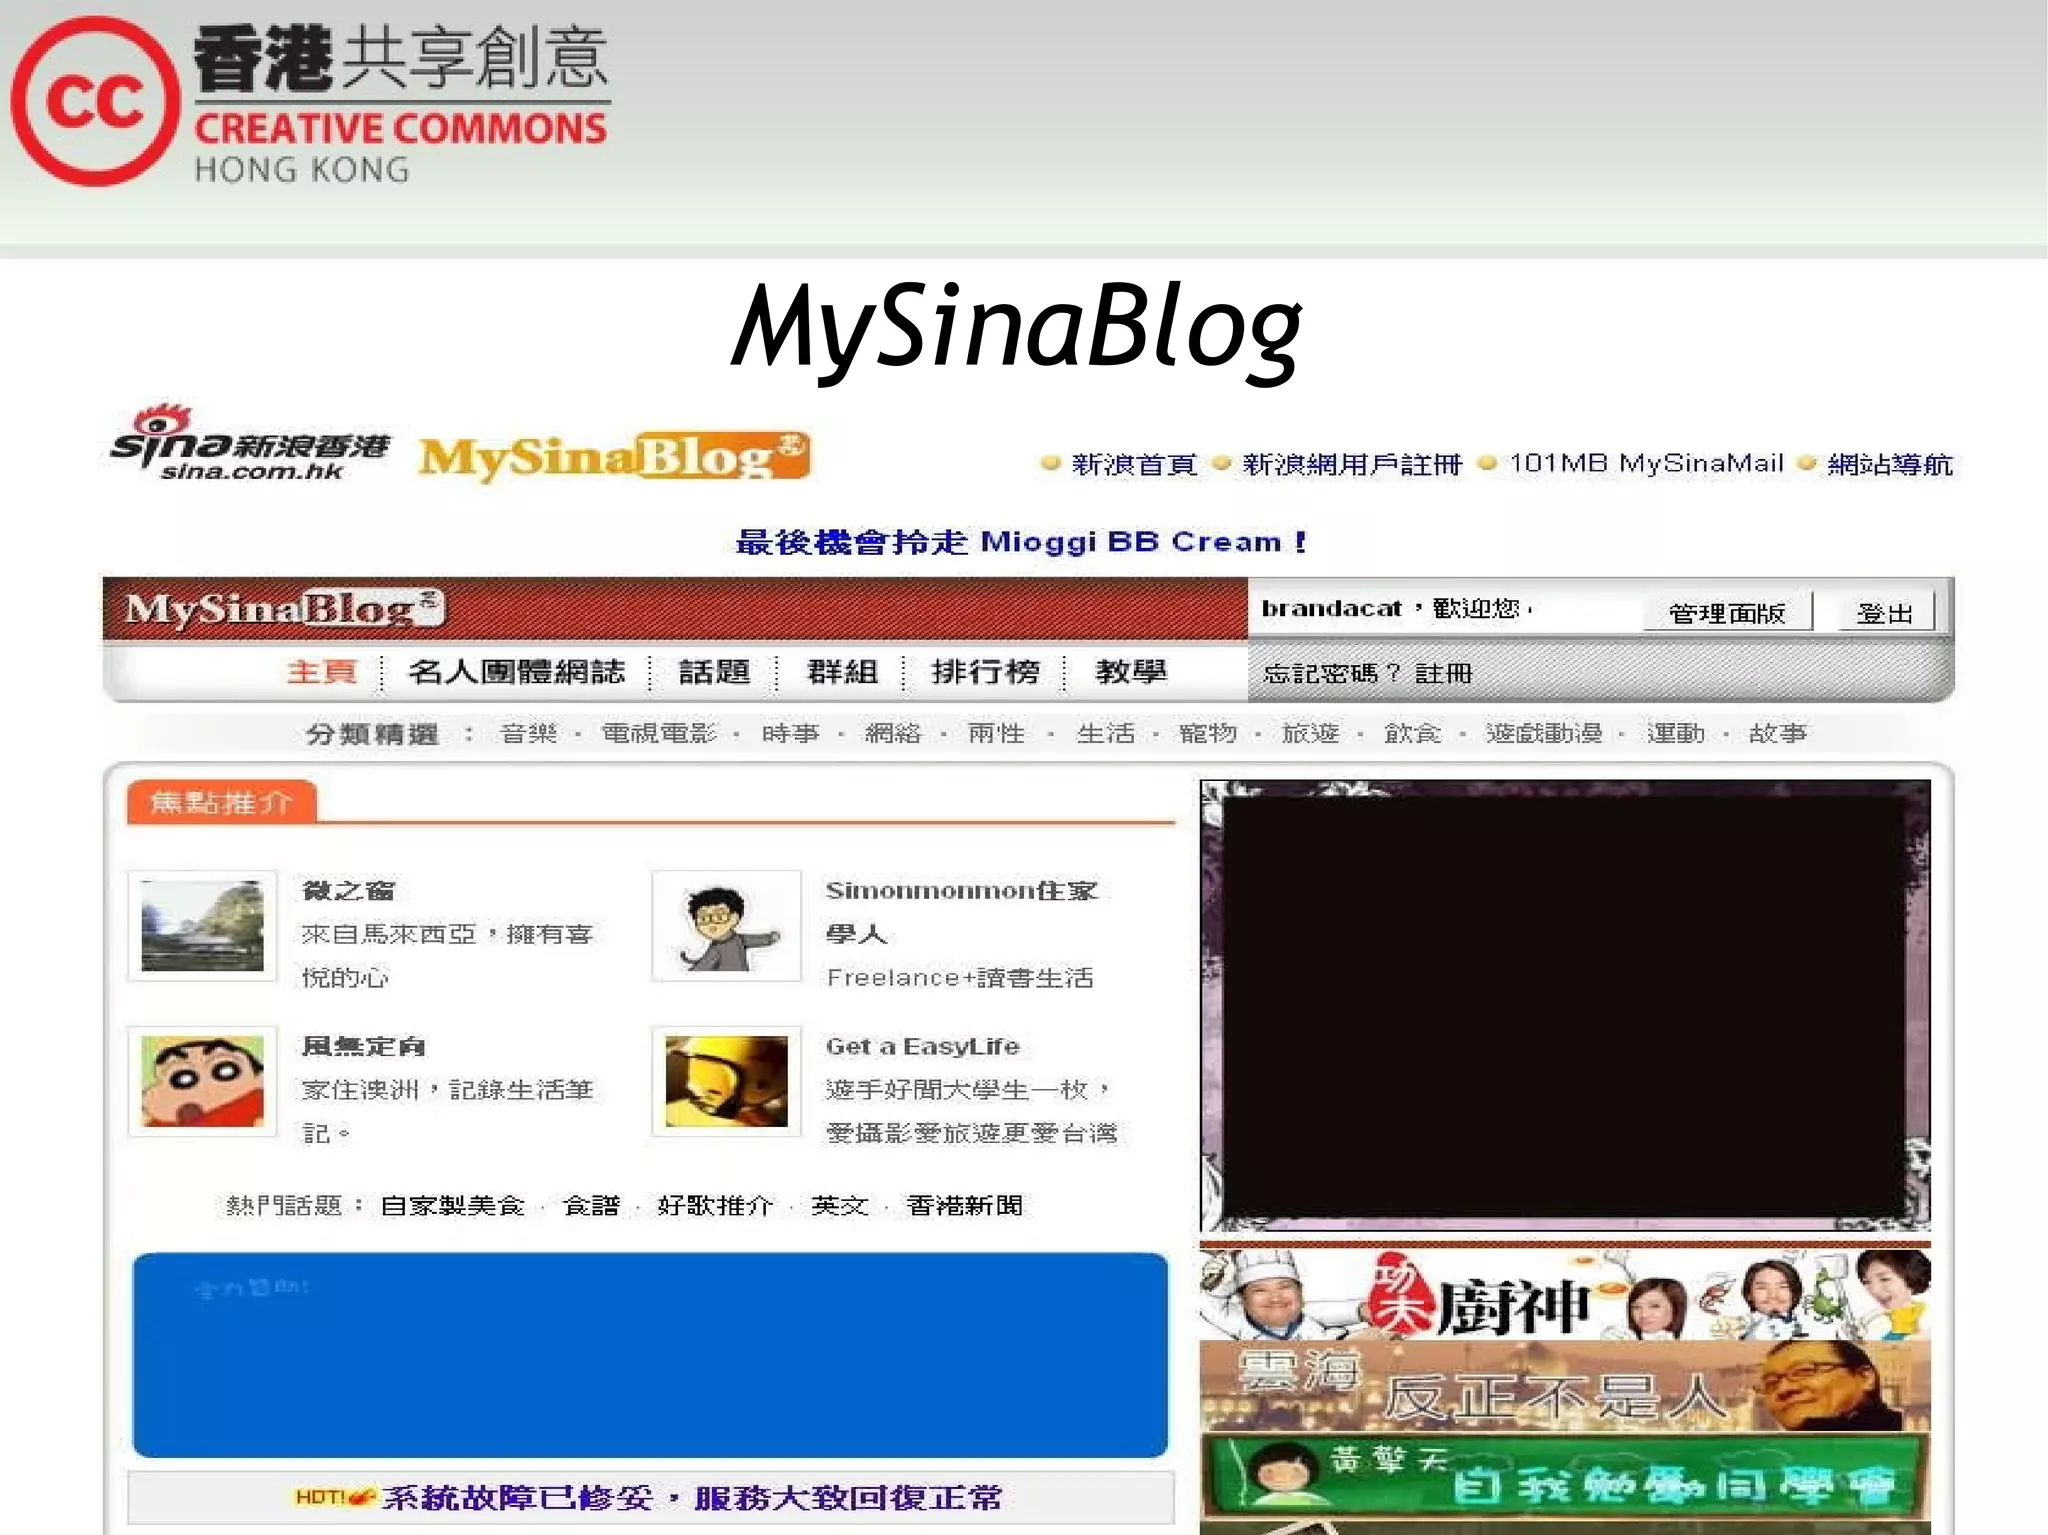Open 新浪首頁 link at top
The image size is (2048, 1535).
[x=1134, y=464]
